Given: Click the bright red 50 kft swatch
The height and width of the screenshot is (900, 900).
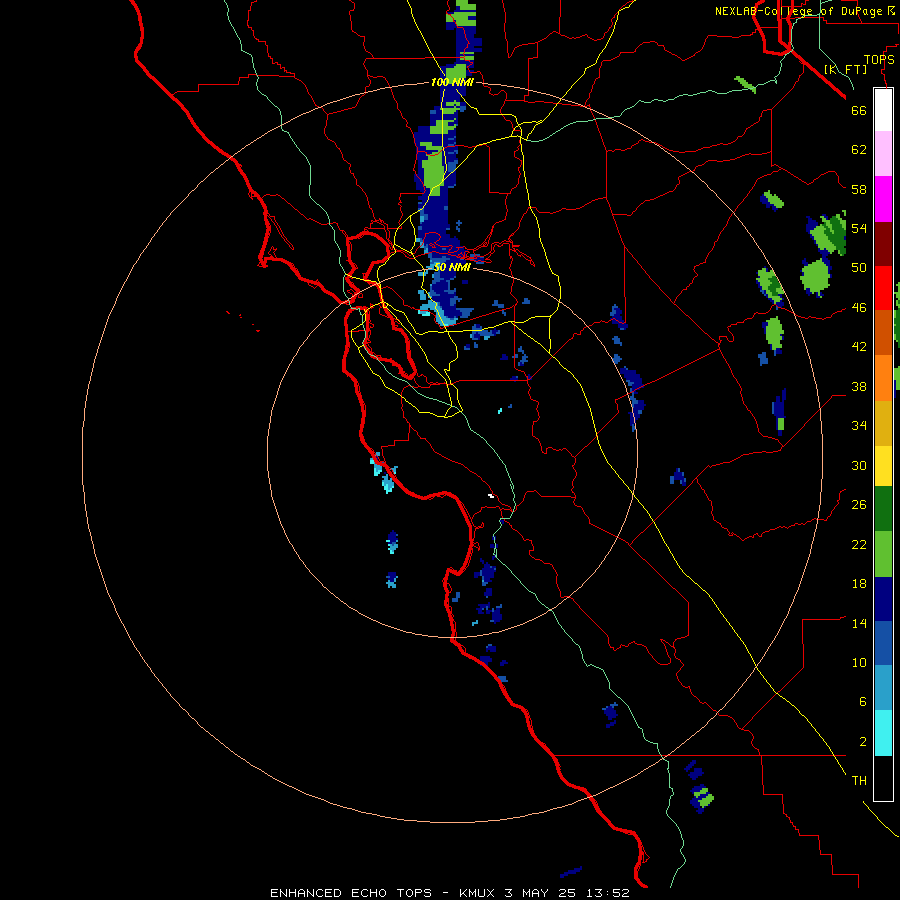Looking at the screenshot, I should [x=883, y=288].
